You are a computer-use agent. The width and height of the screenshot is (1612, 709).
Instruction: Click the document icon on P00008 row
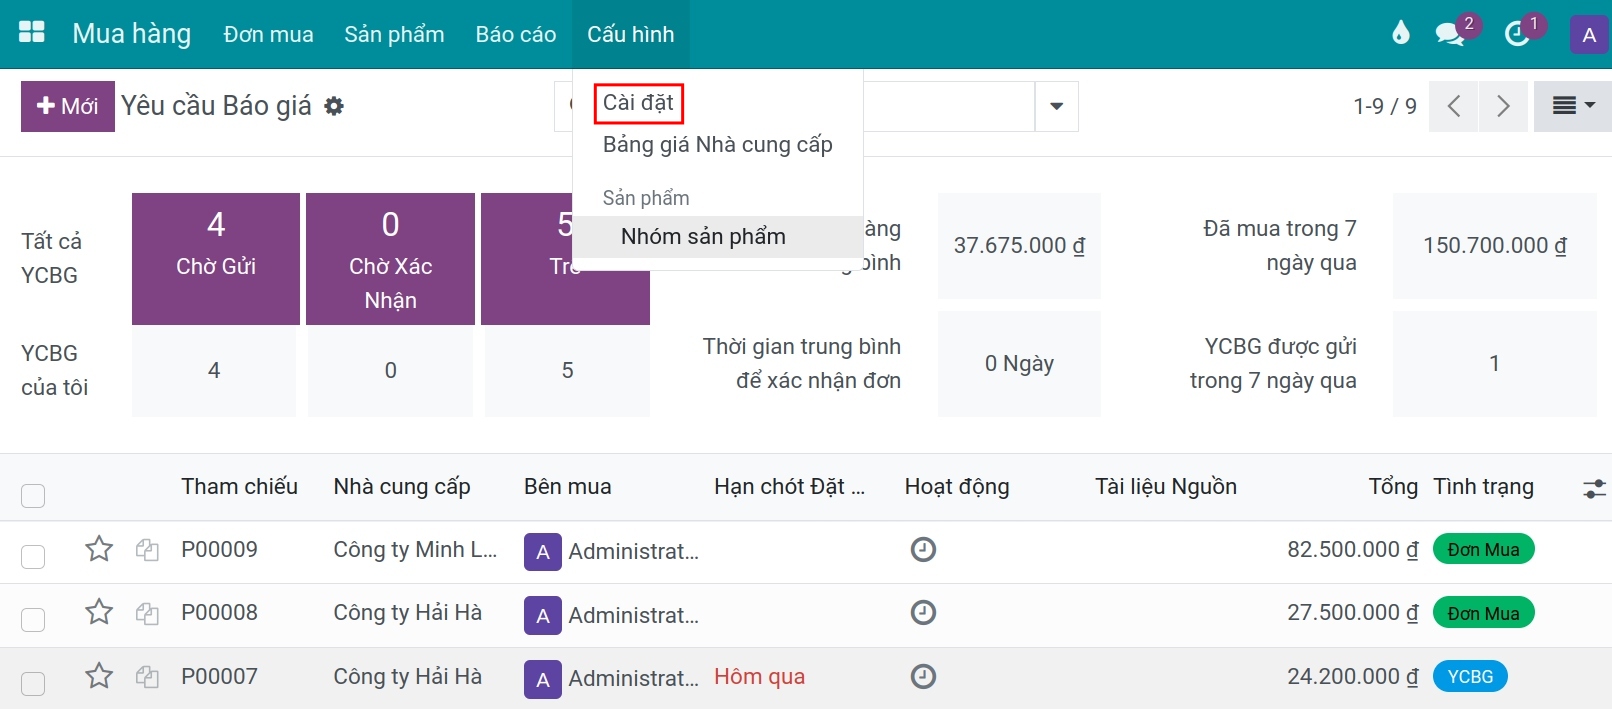pos(147,613)
